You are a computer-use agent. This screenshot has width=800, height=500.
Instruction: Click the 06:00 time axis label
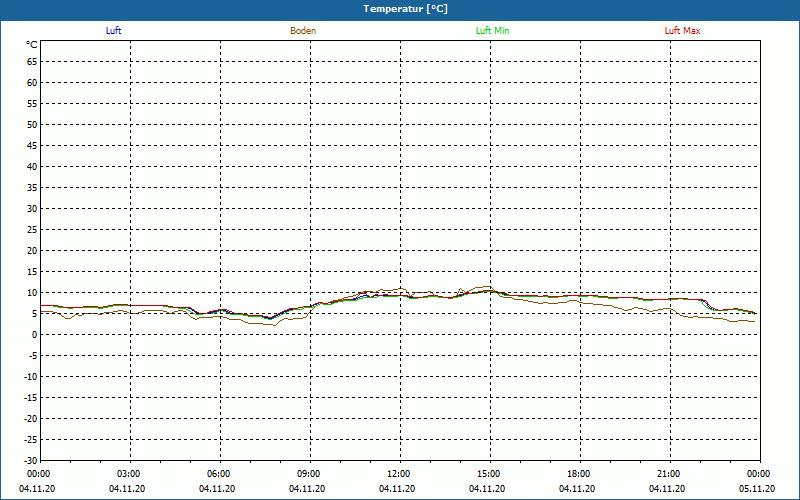click(219, 474)
